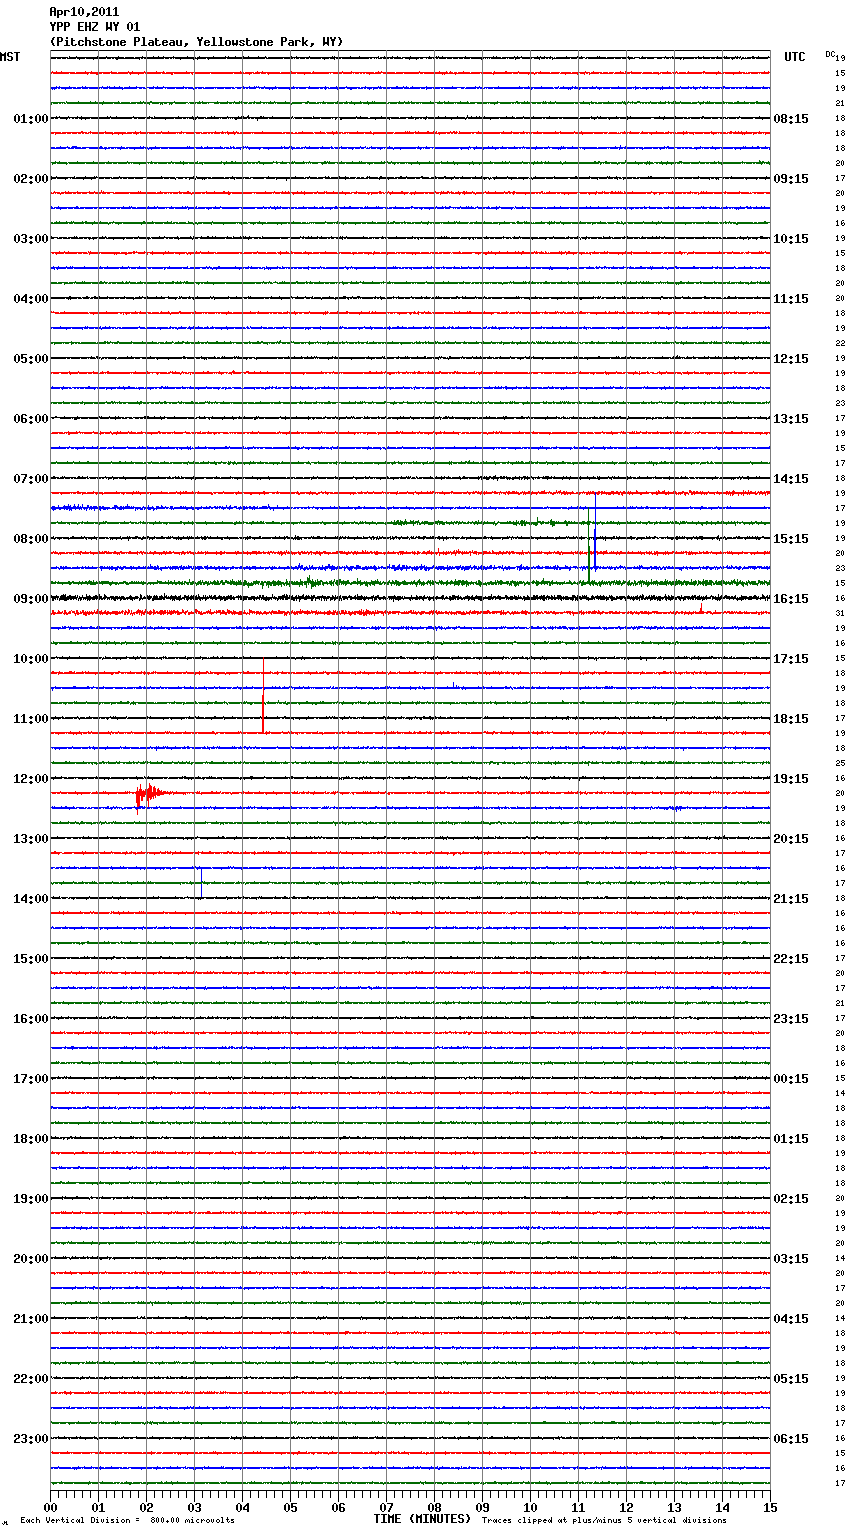Click the minute axis tick label "06"
Screen dimensions: 850x1534
(338, 1507)
